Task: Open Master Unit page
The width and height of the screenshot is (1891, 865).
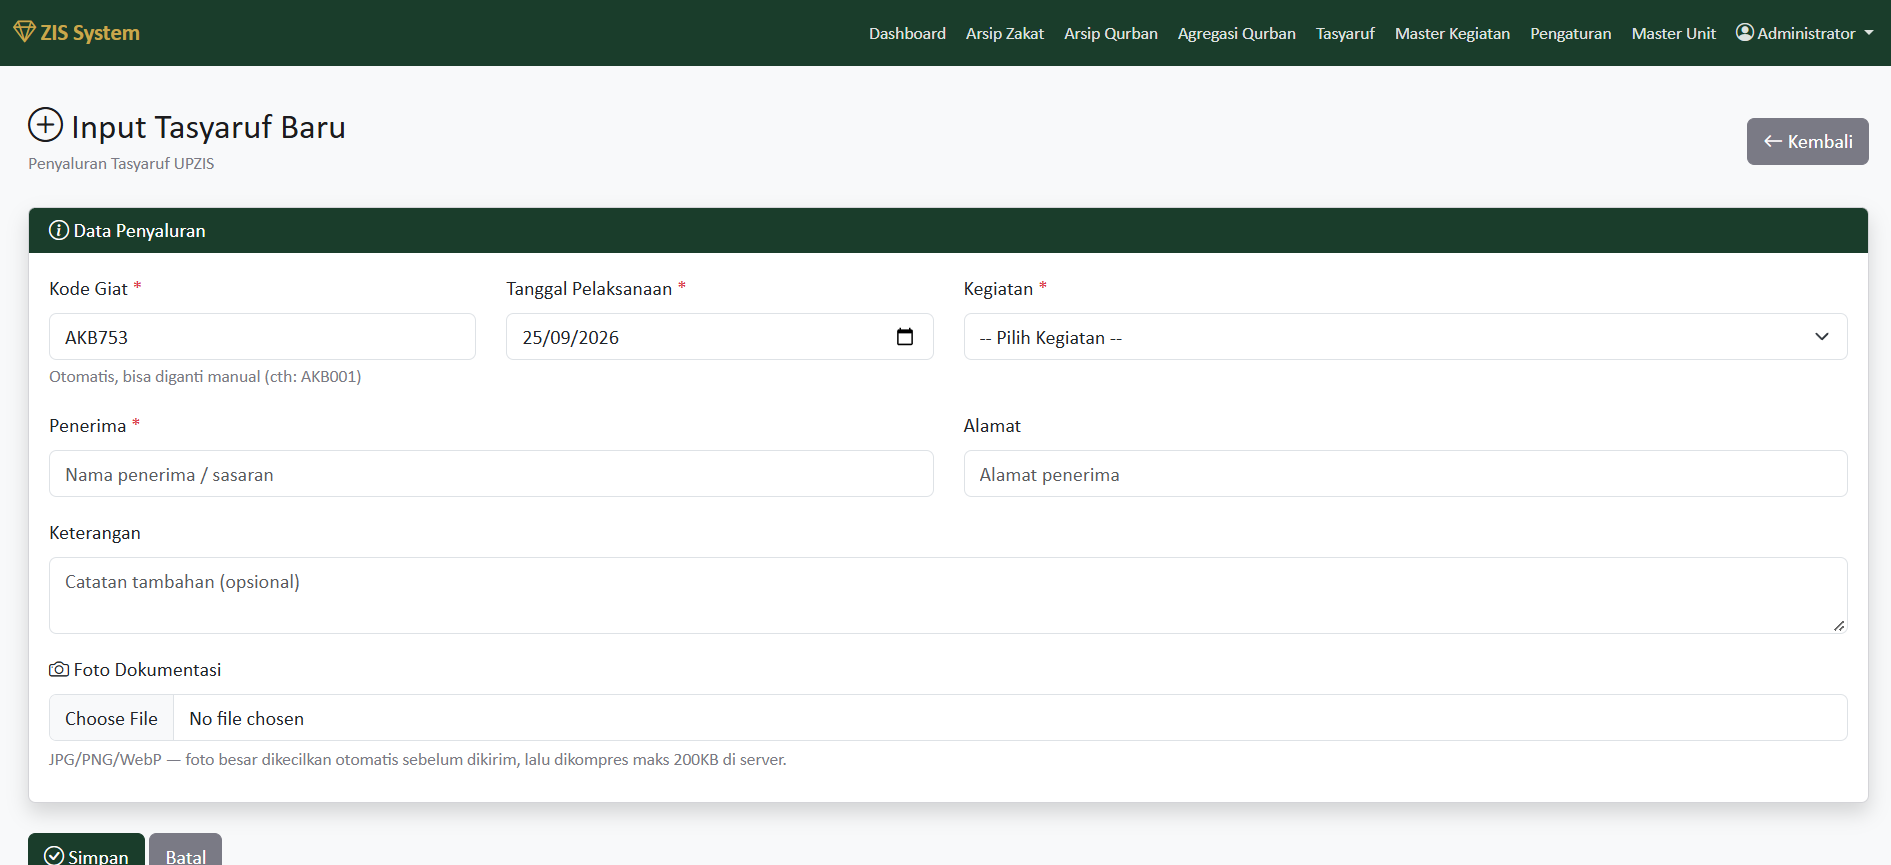Action: point(1674,33)
